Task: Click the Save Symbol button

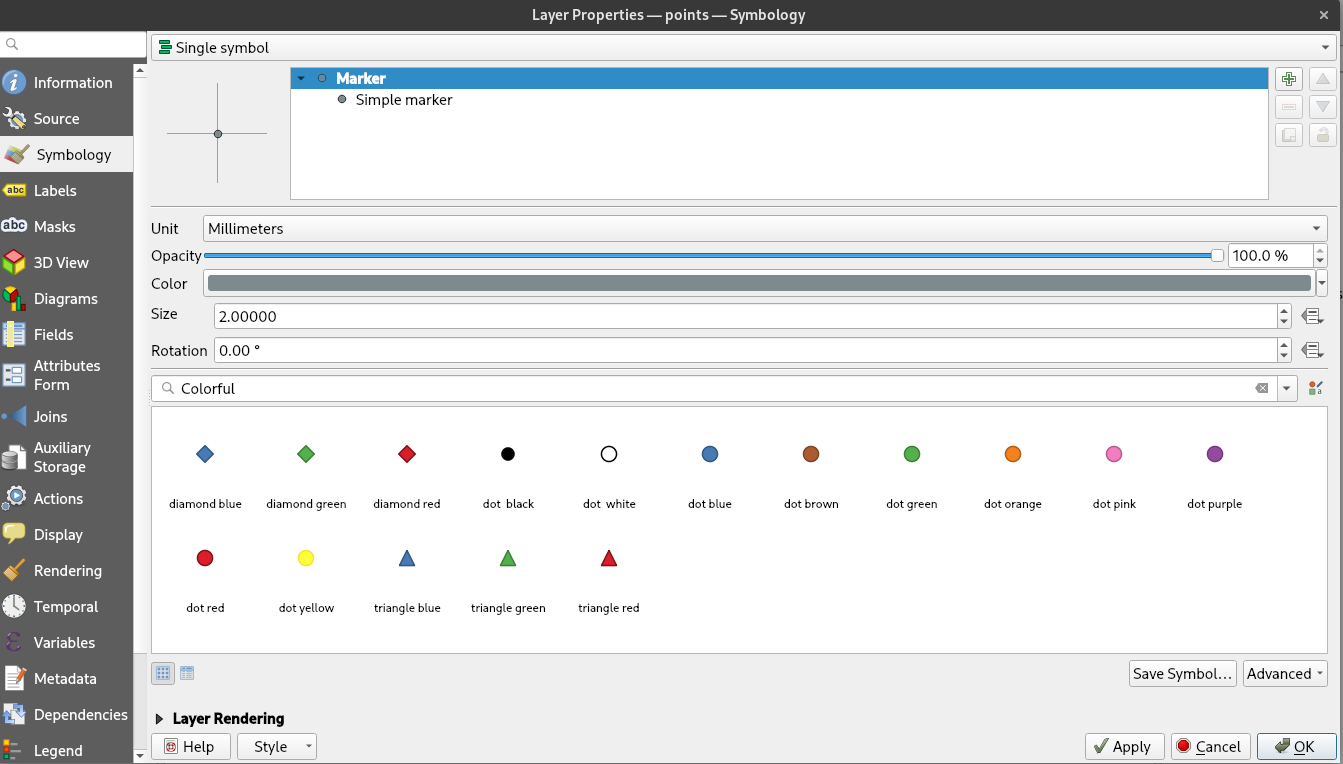Action: 1181,673
